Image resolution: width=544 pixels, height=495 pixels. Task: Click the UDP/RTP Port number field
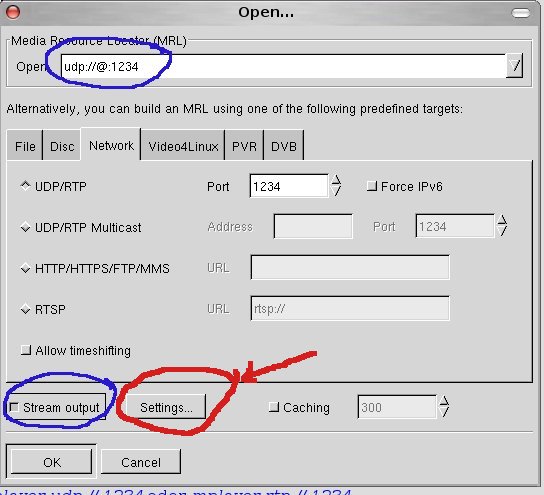pos(289,186)
